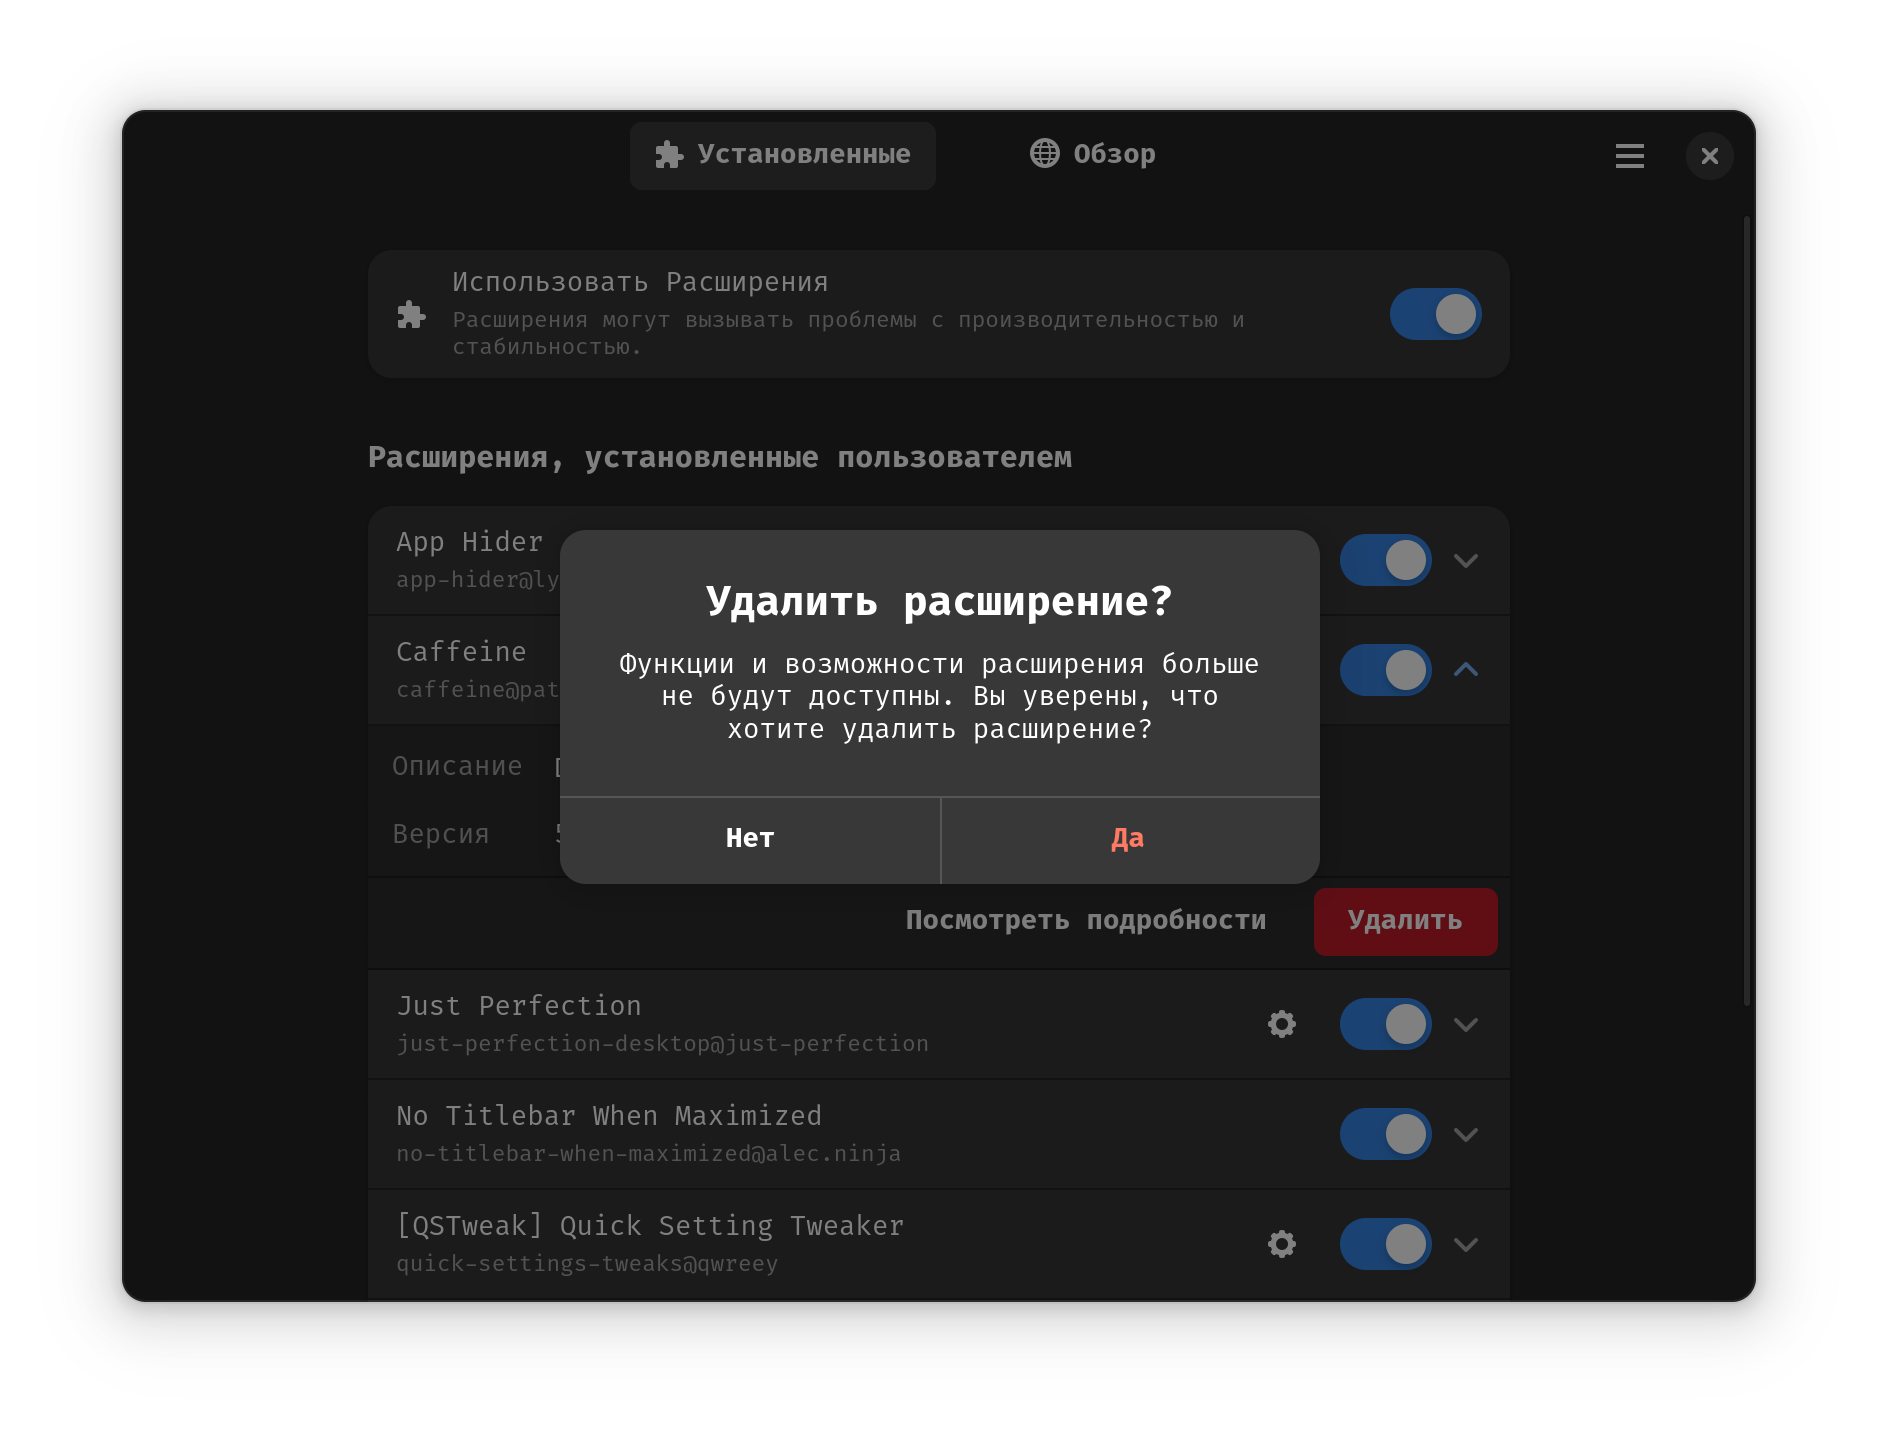Click the red Удалить button
Screen dimensions: 1878x1436
click(x=1405, y=921)
